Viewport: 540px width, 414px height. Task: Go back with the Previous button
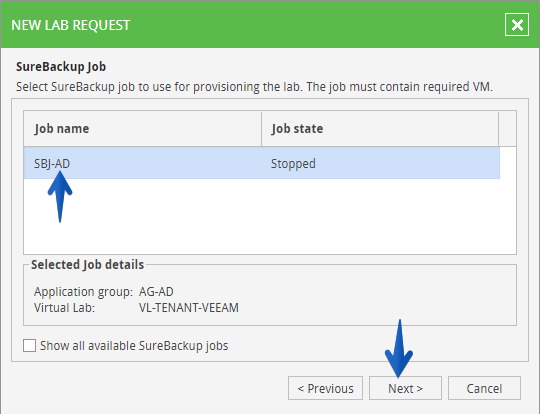pyautogui.click(x=325, y=388)
